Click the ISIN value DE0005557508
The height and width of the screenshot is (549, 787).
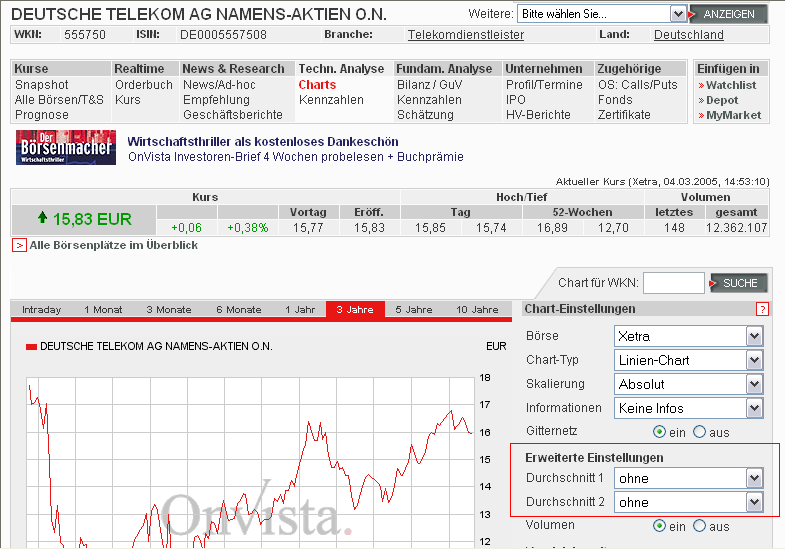(223, 35)
